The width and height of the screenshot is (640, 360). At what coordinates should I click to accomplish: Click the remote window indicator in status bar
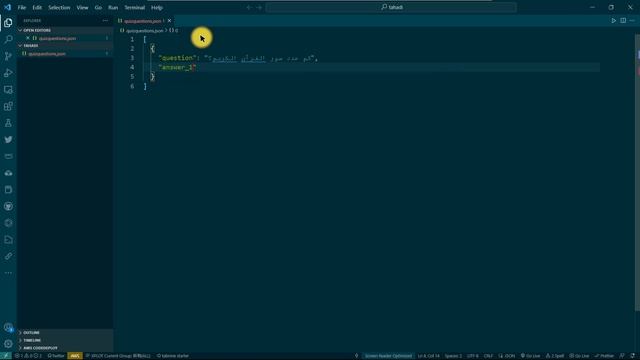[x=6, y=356]
